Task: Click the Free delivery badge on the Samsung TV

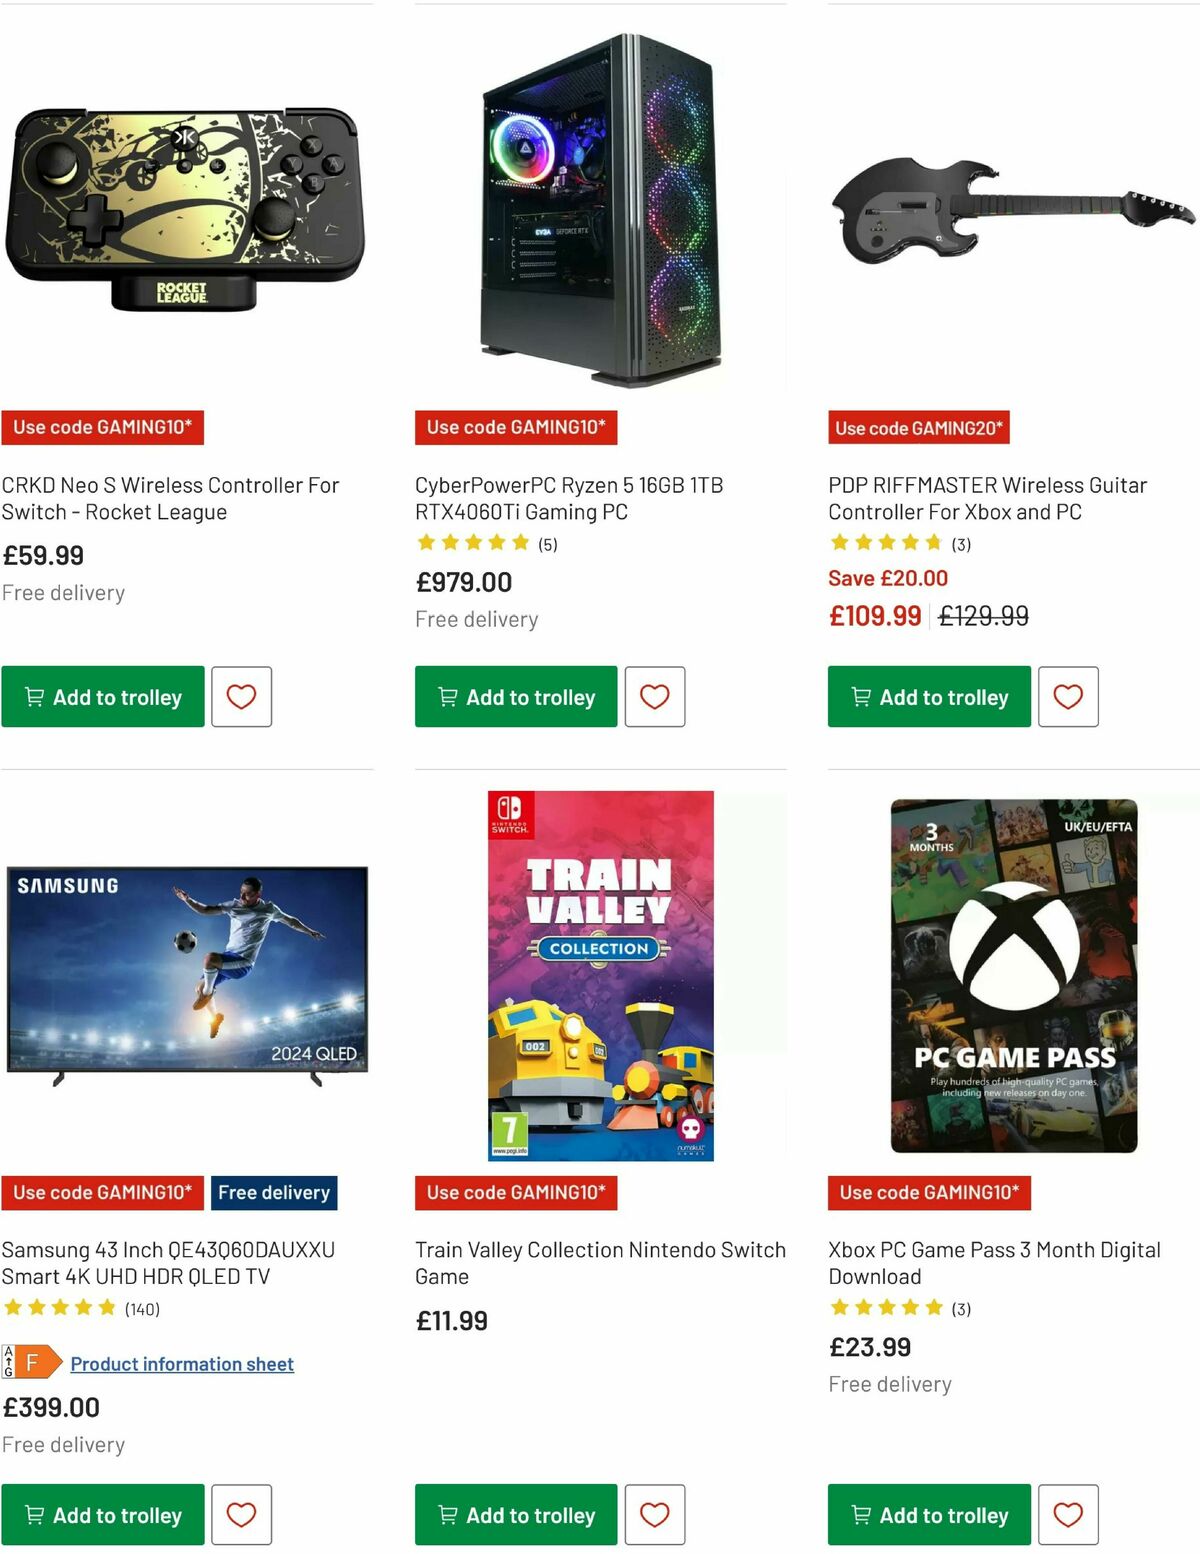Action: (274, 1193)
